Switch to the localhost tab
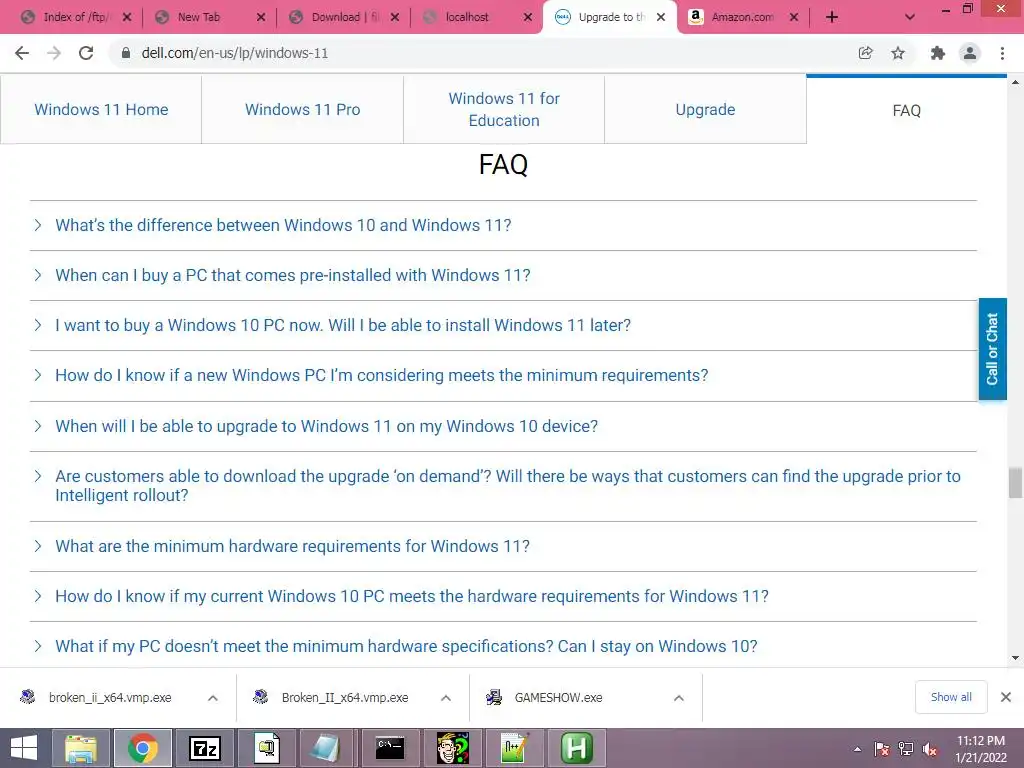Viewport: 1024px width, 768px height. click(x=467, y=17)
